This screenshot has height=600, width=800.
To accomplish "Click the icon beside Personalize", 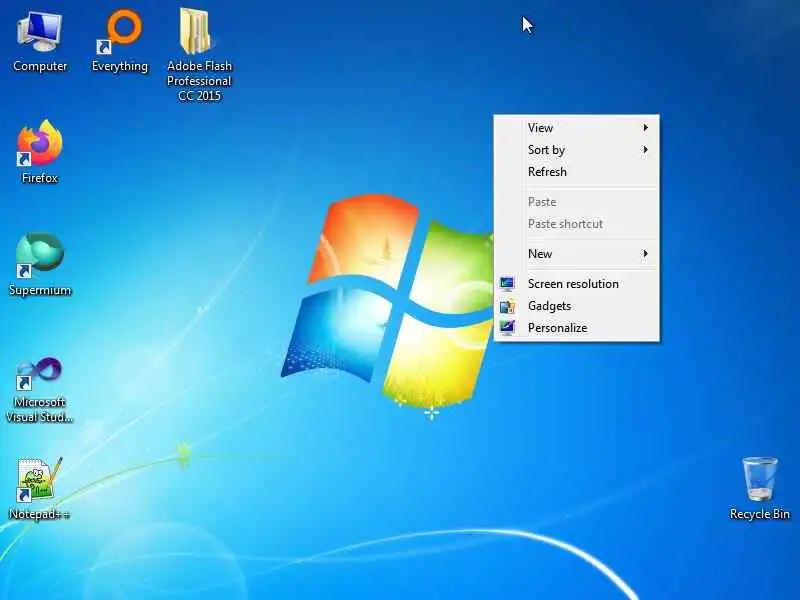I will coord(507,328).
